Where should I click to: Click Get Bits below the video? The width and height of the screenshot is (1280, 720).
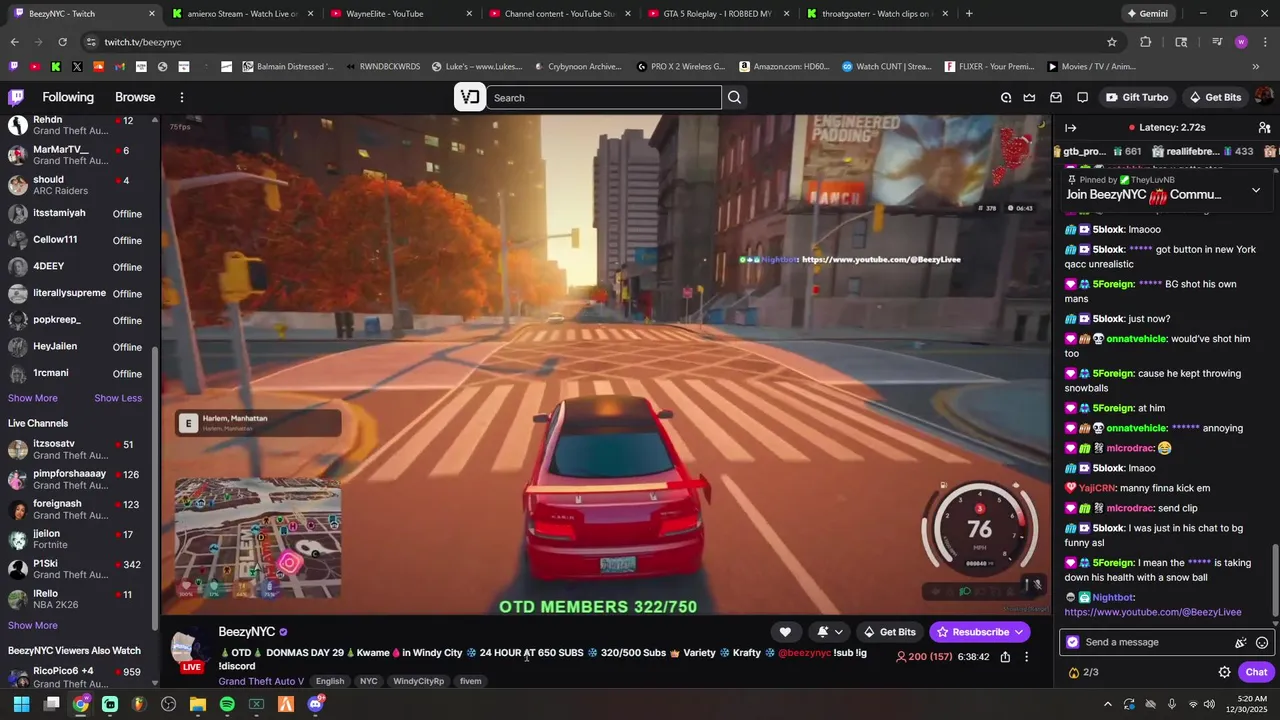click(889, 632)
